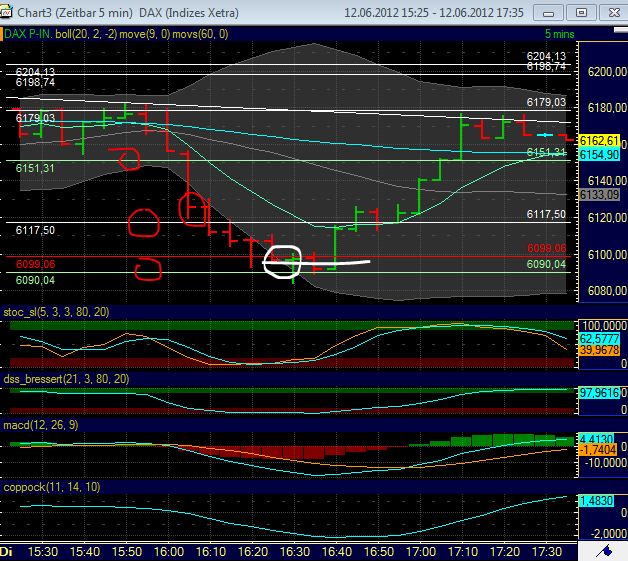
Task: Select the DAX P-IN. series label
Action: pos(28,34)
